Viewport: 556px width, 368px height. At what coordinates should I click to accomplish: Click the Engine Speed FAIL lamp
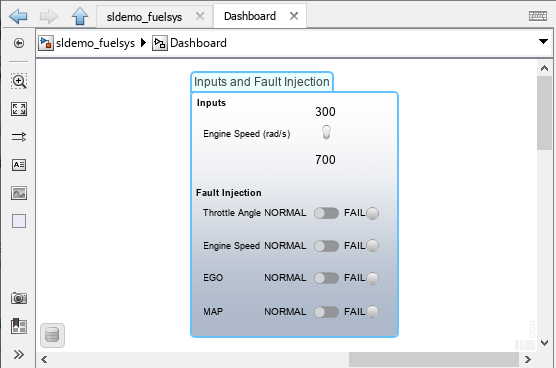pyautogui.click(x=372, y=245)
